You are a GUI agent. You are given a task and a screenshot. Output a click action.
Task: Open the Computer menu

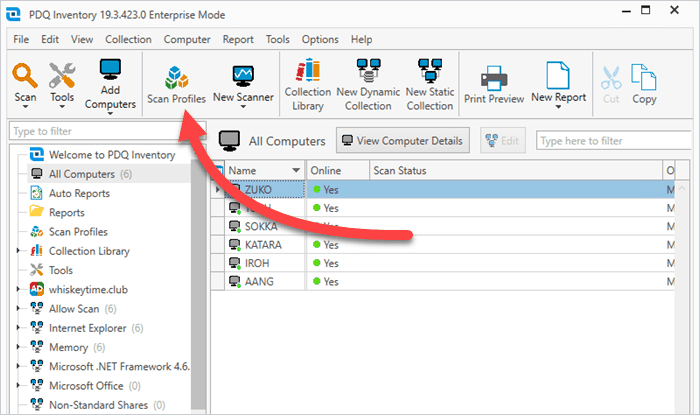click(187, 39)
